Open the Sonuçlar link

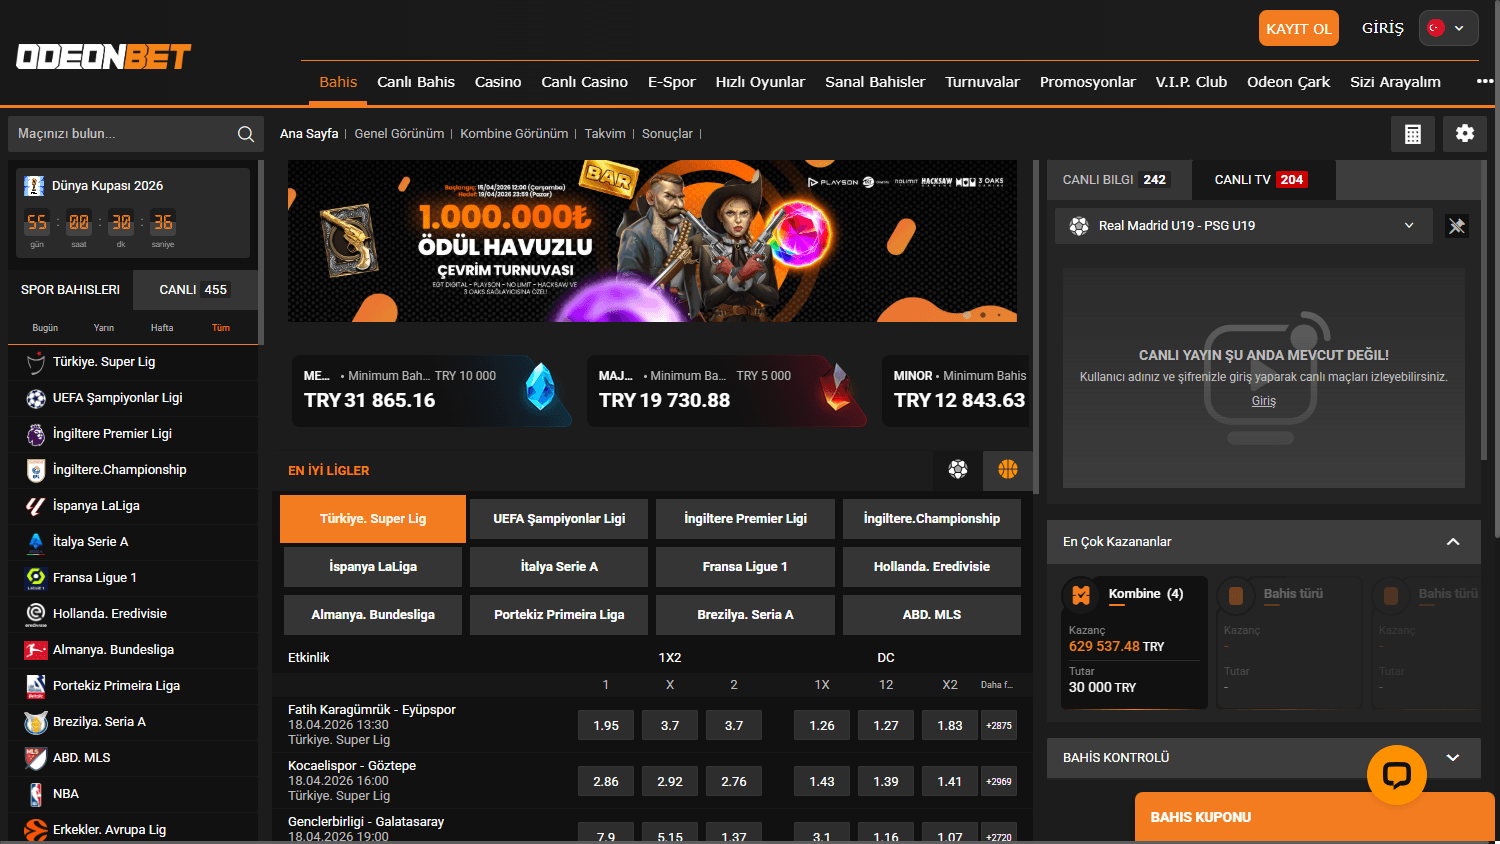pos(667,134)
